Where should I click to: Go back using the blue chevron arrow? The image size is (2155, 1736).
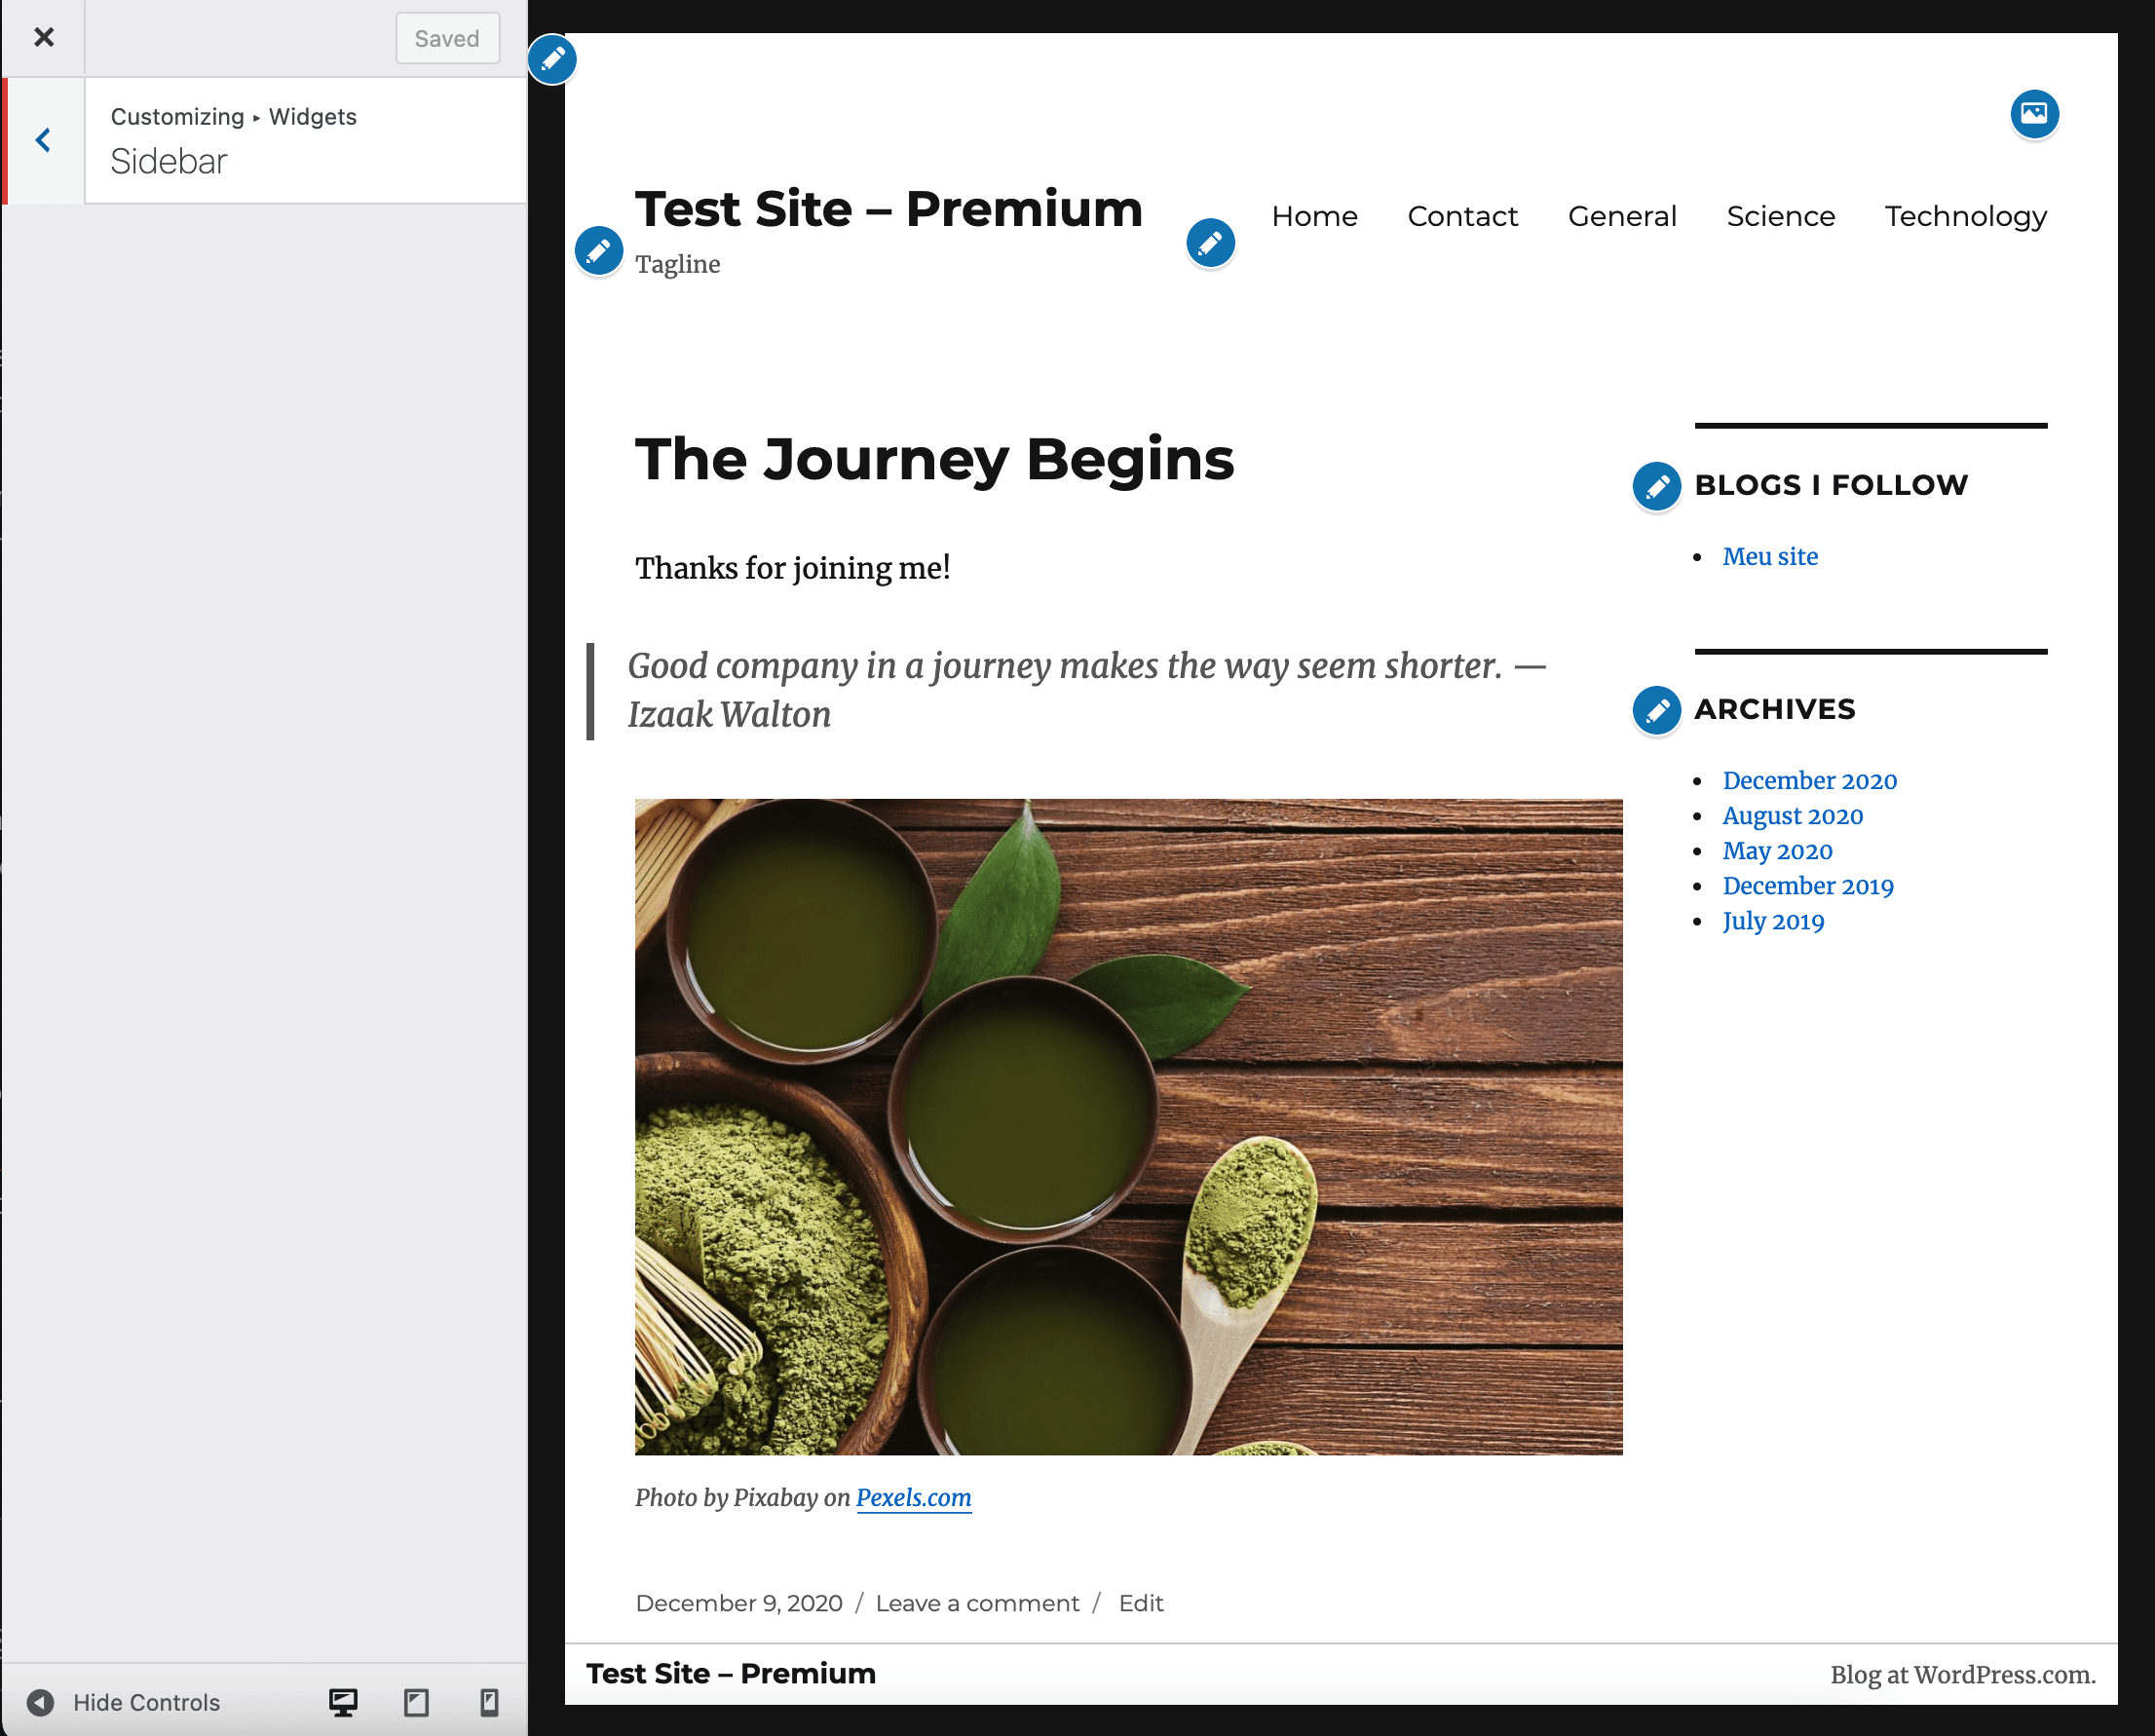pos(43,140)
